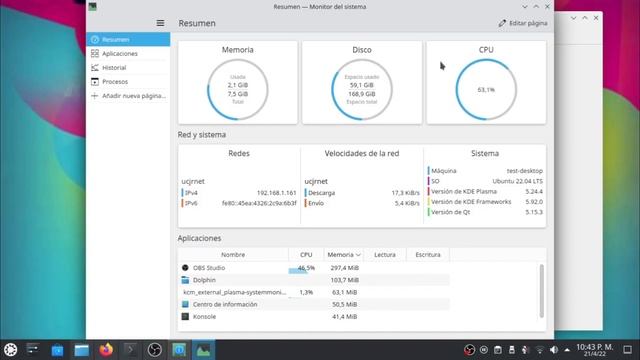The width and height of the screenshot is (640, 360).
Task: Click the Máquina value test-desktop
Action: (524, 171)
